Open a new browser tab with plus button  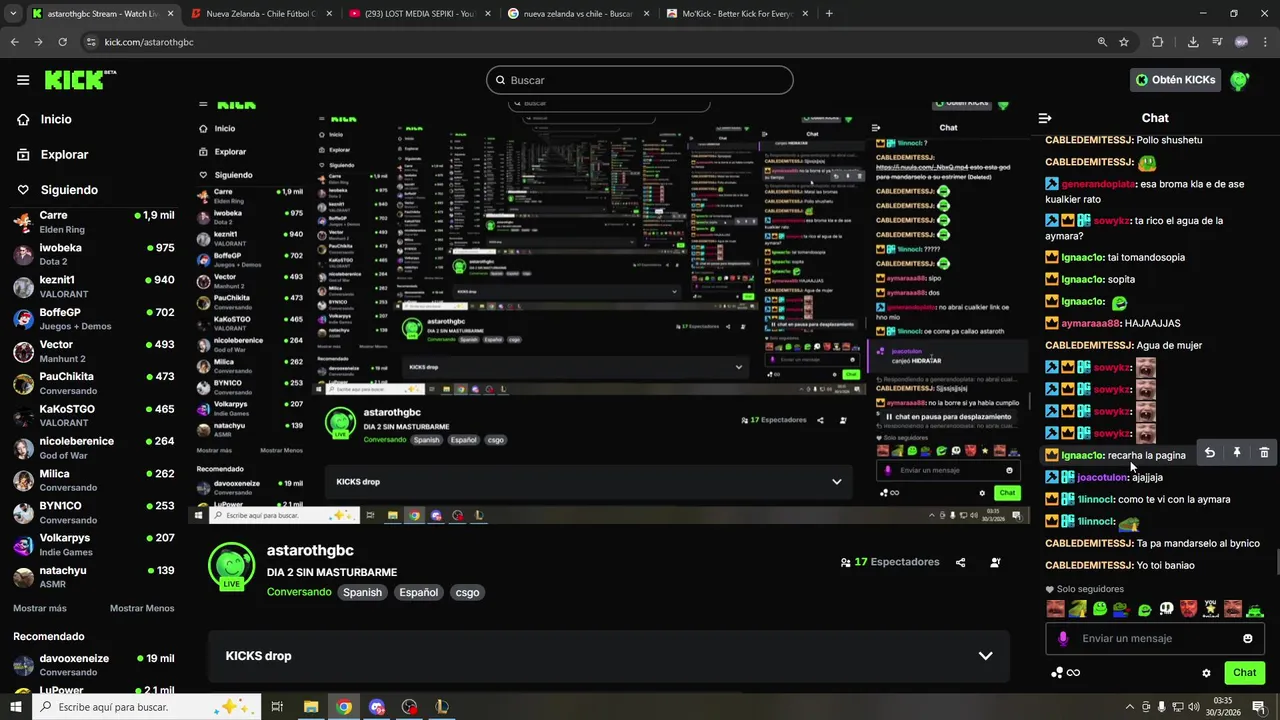tap(829, 14)
